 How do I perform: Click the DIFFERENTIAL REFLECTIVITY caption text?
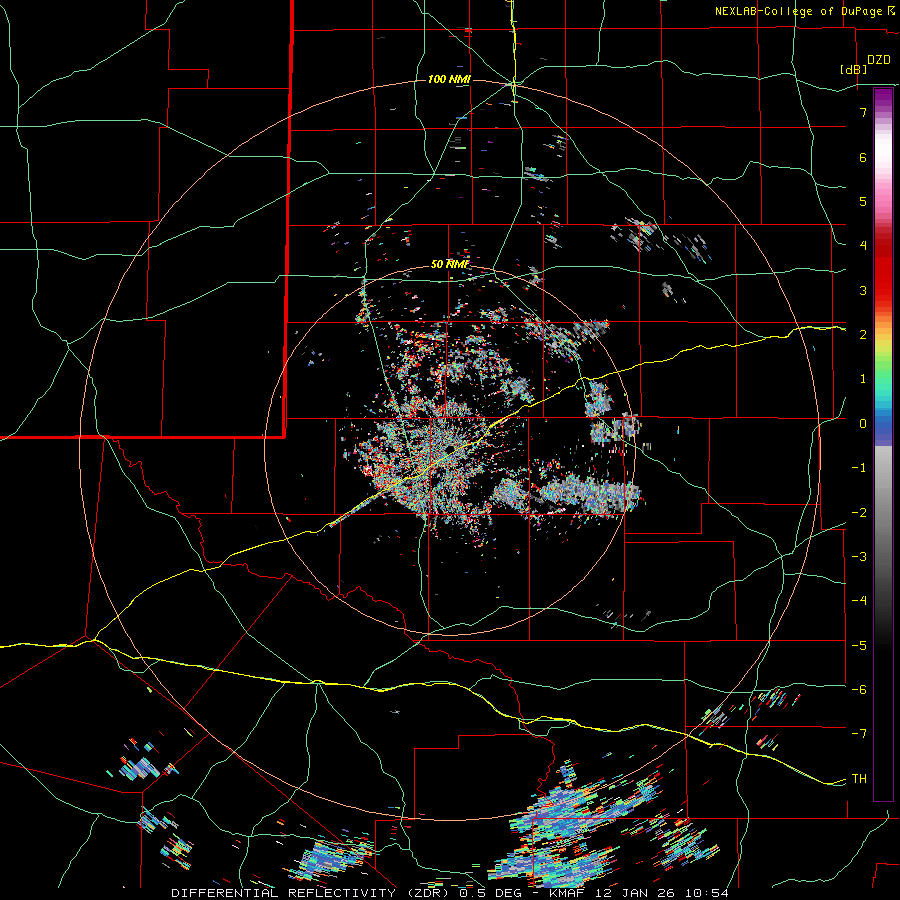(x=284, y=893)
